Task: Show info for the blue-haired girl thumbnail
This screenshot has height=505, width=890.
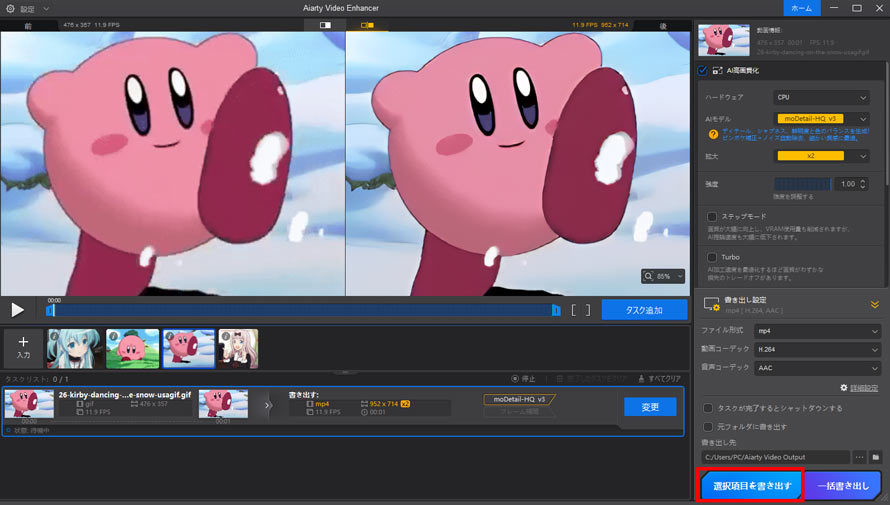Action: [x=54, y=336]
